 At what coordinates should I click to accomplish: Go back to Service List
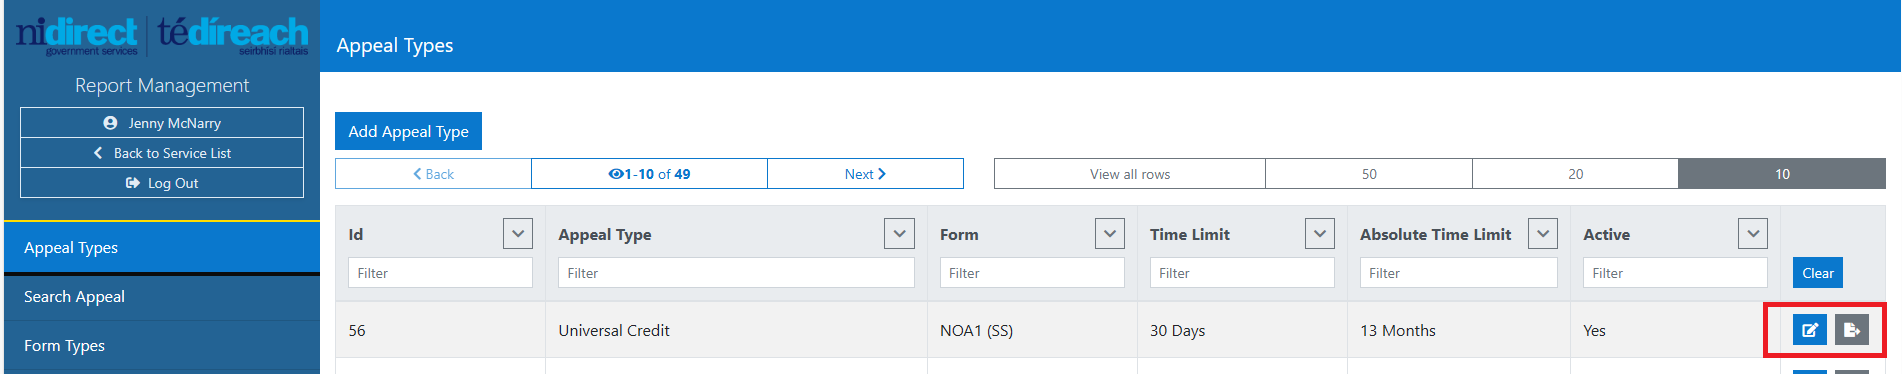[162, 153]
